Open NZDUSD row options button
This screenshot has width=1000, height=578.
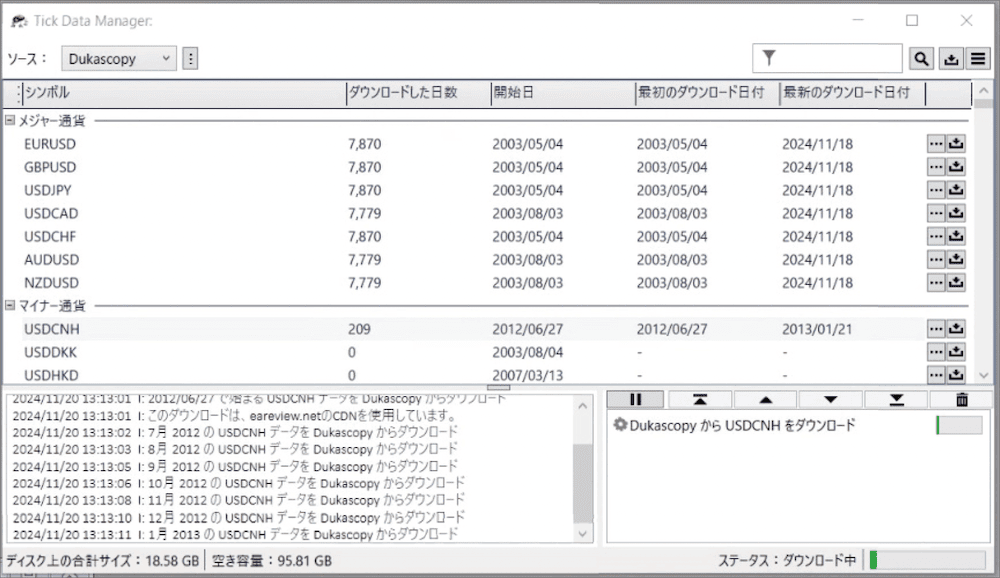click(x=936, y=283)
